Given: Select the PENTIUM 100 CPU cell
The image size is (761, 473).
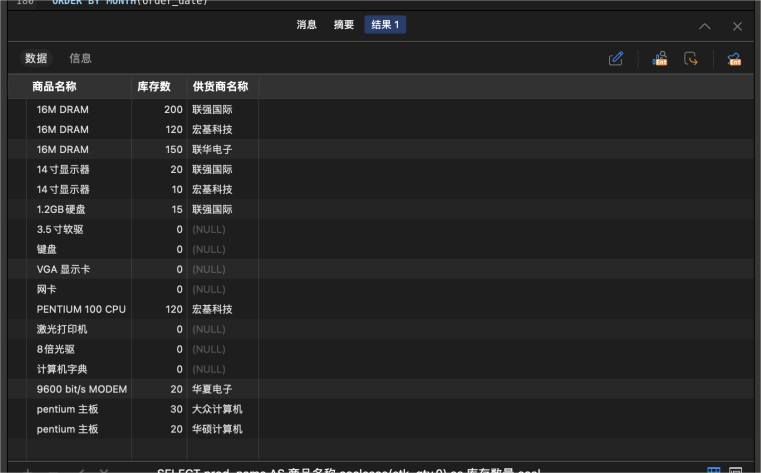Looking at the screenshot, I should tap(81, 309).
